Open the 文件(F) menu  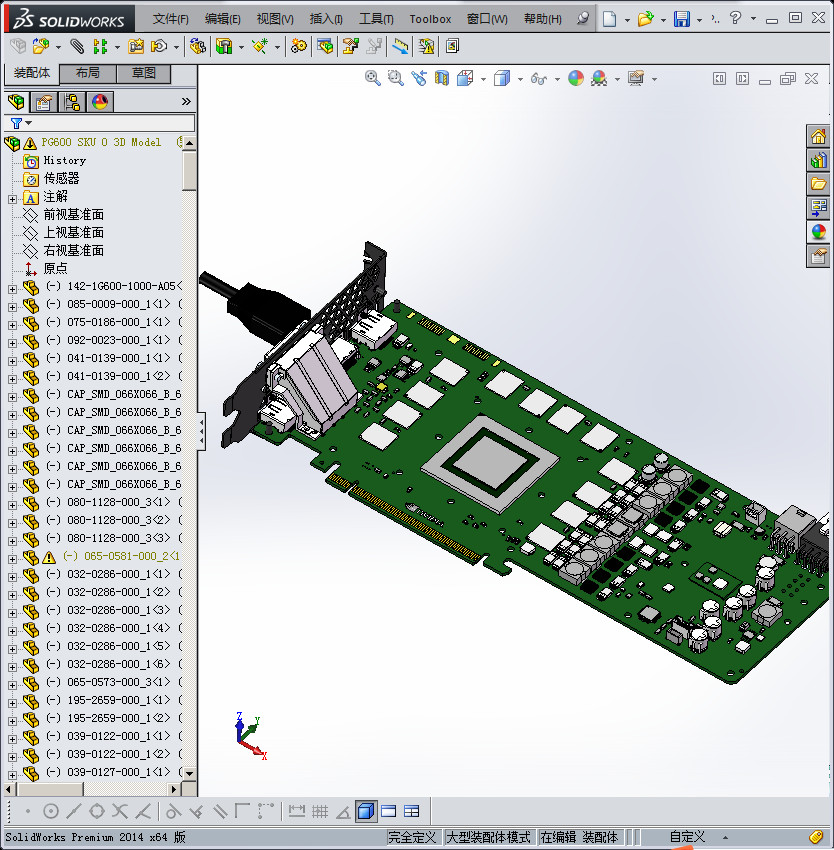click(170, 19)
